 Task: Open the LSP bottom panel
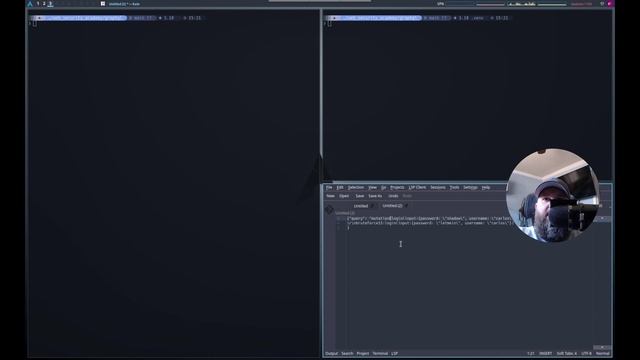tap(395, 353)
